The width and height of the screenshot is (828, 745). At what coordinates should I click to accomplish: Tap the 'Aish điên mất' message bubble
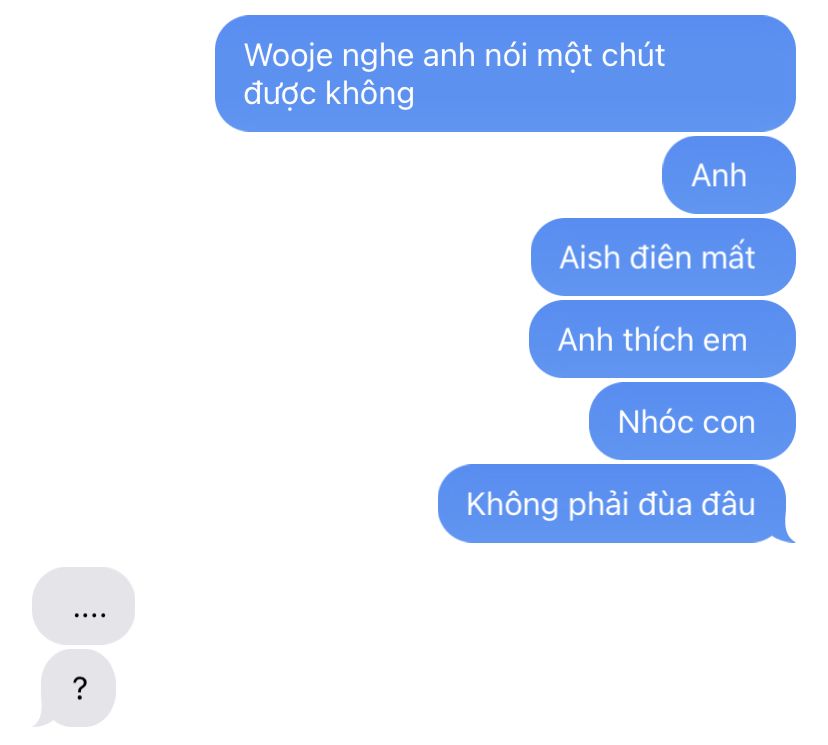pos(663,257)
